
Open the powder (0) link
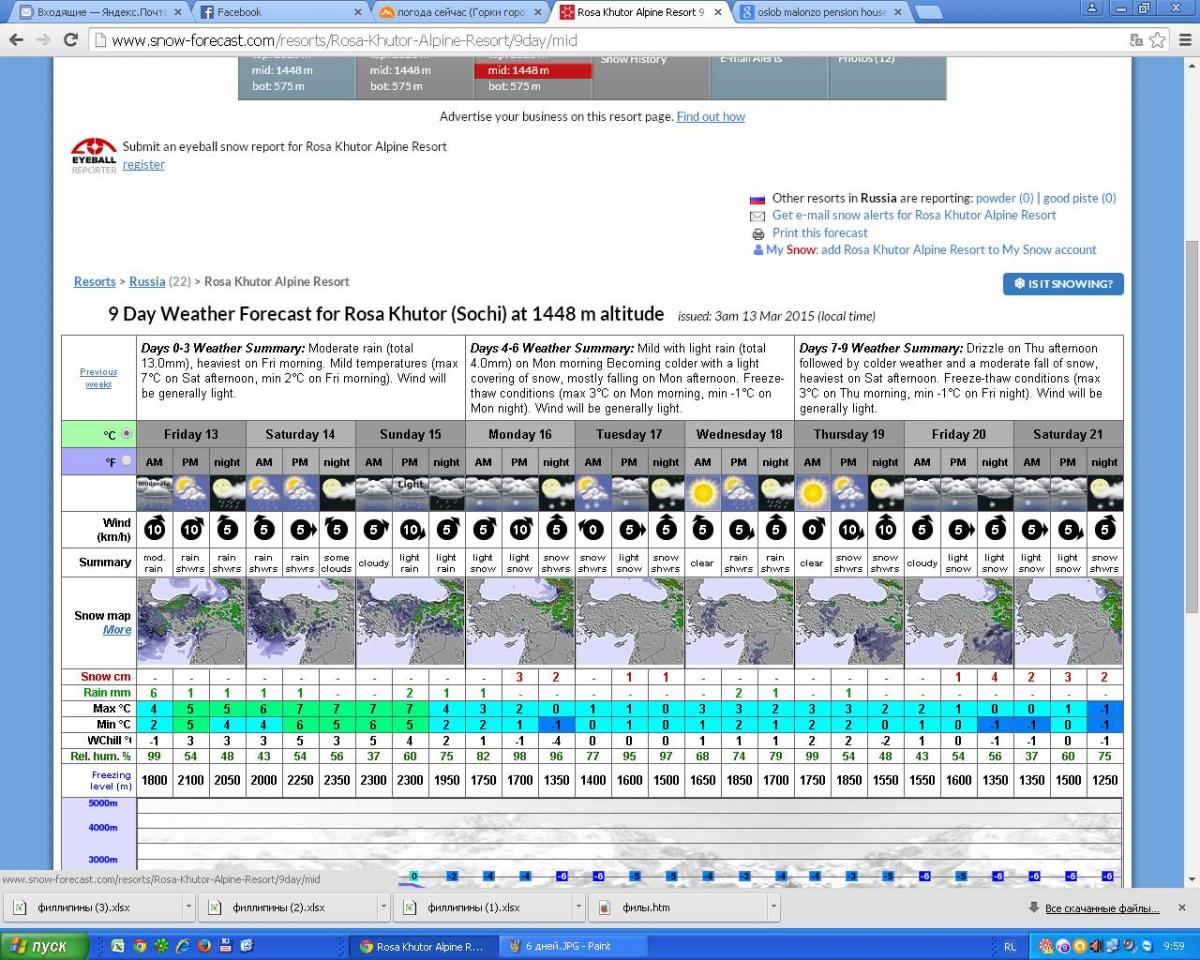[x=1005, y=198]
